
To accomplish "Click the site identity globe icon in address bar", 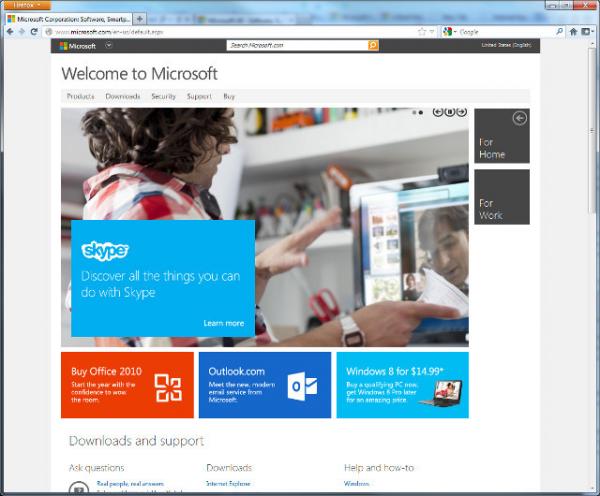I will [x=49, y=32].
